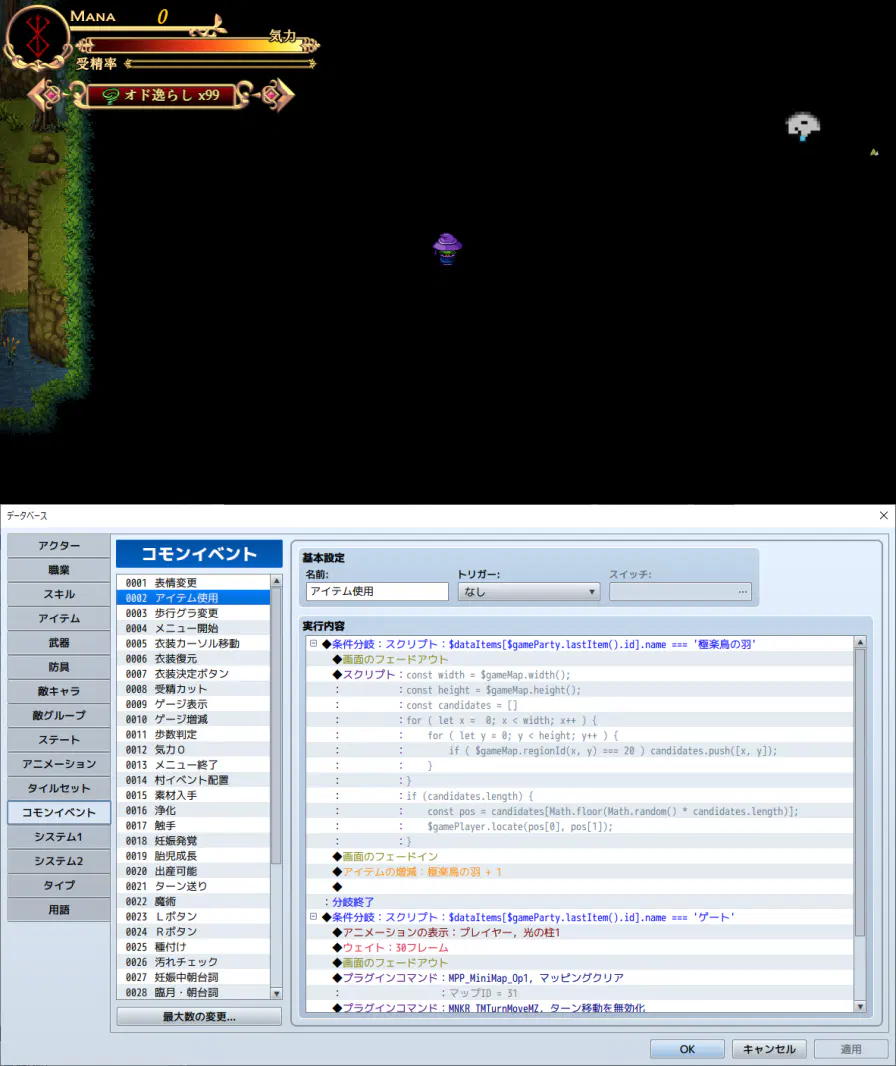The image size is (896, 1066).
Task: Select common event 0016 浄化
Action: click(x=193, y=810)
